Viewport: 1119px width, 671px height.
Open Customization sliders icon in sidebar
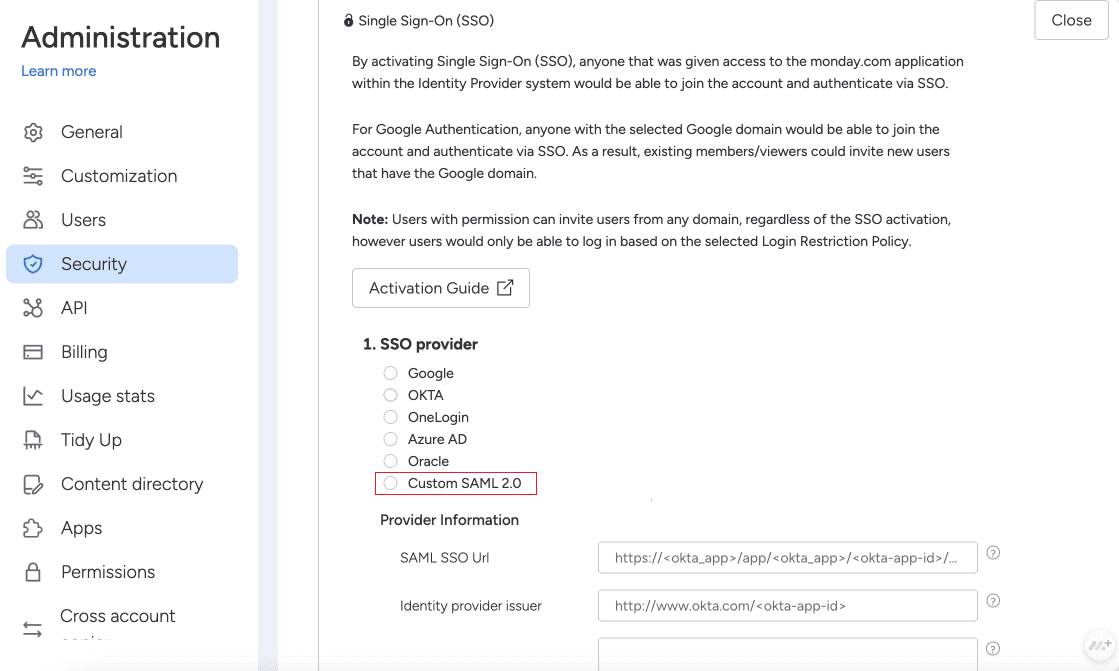coord(33,176)
